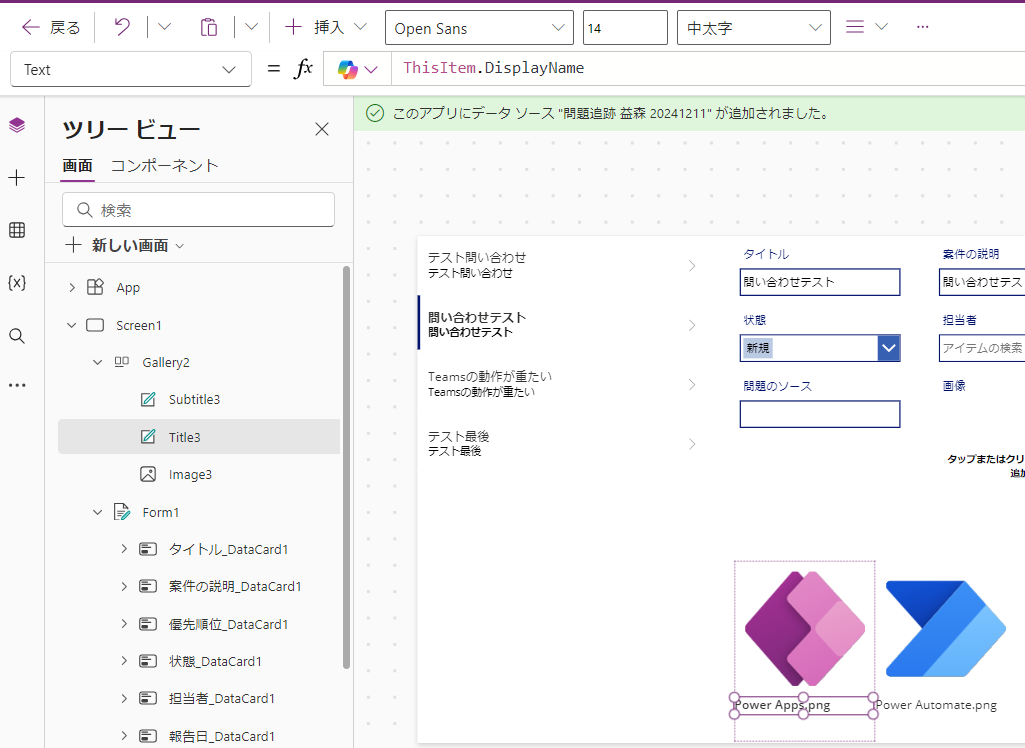Expand 案件の説明_DataCard1 node
The width and height of the screenshot is (1025, 748).
click(x=124, y=586)
